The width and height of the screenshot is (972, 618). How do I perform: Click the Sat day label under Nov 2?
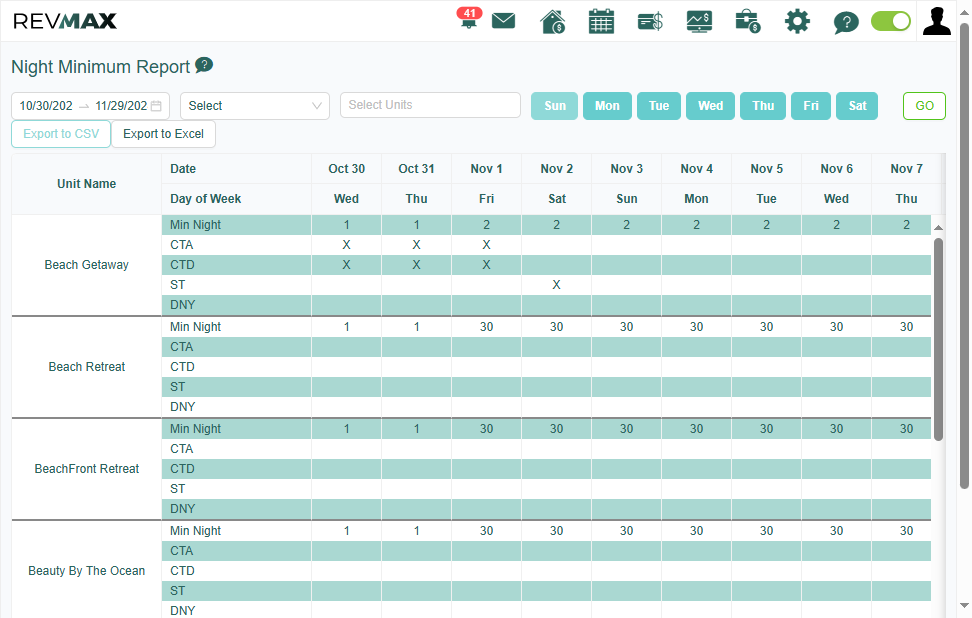[557, 199]
